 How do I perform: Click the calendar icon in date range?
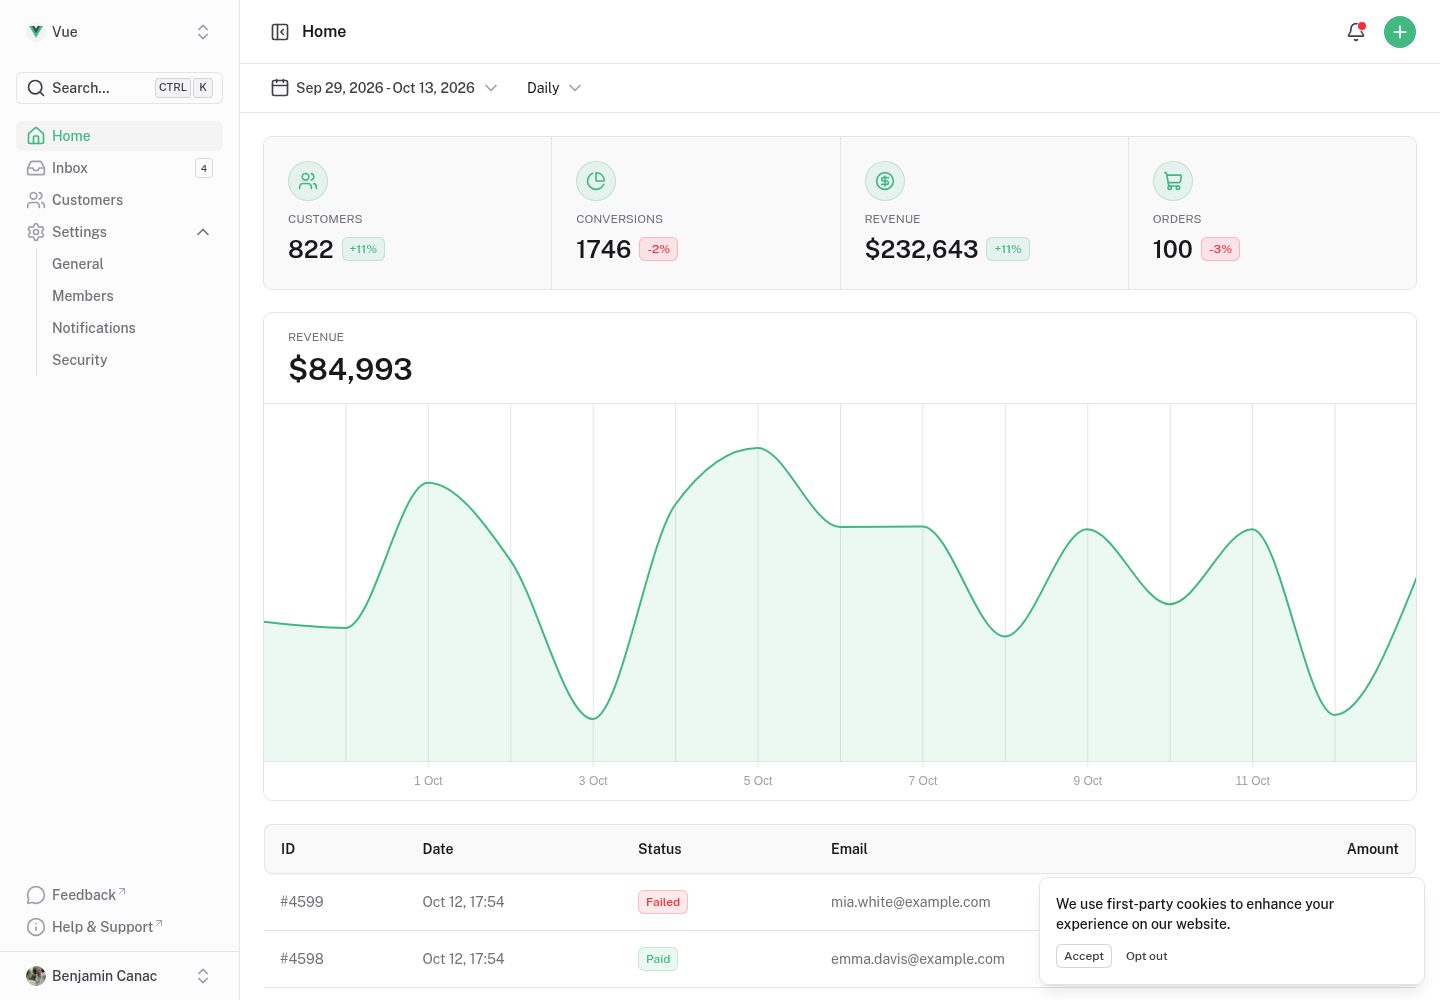tap(280, 88)
